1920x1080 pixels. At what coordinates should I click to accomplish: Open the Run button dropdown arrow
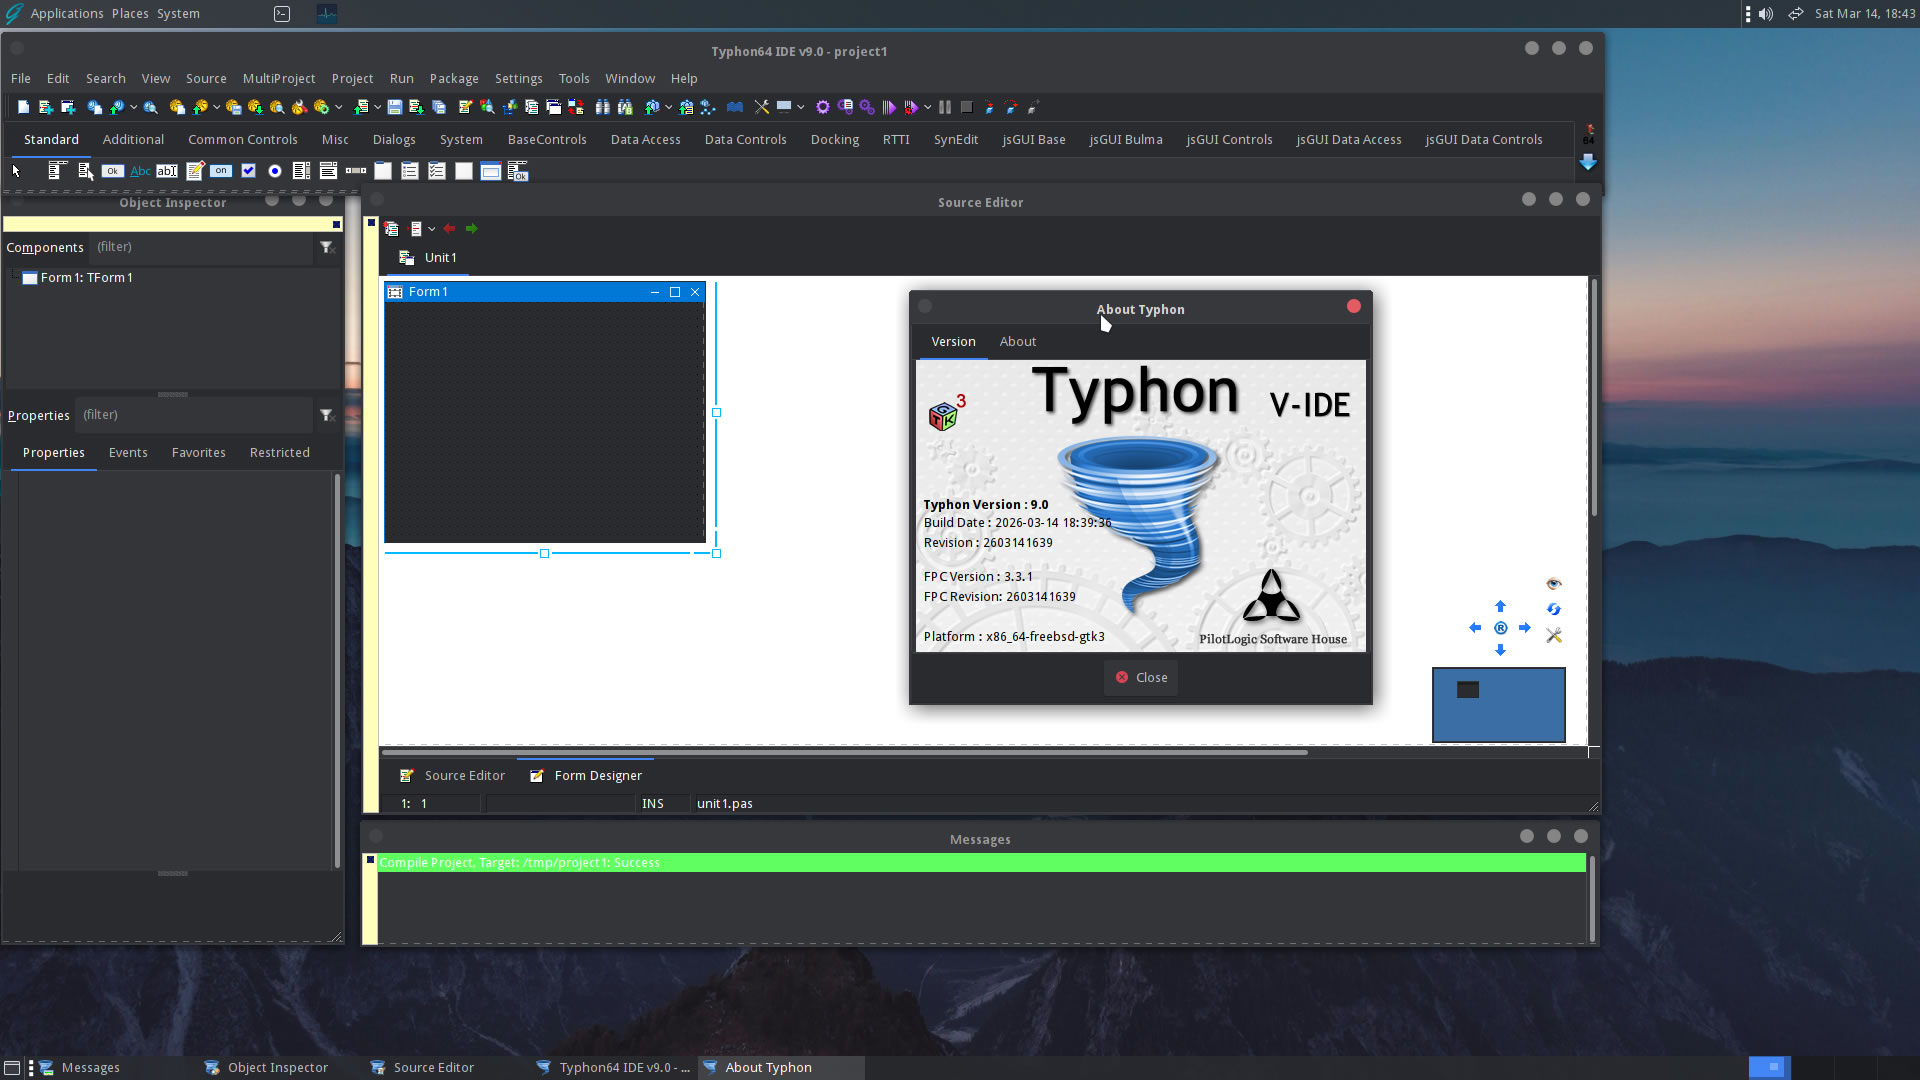click(x=928, y=108)
